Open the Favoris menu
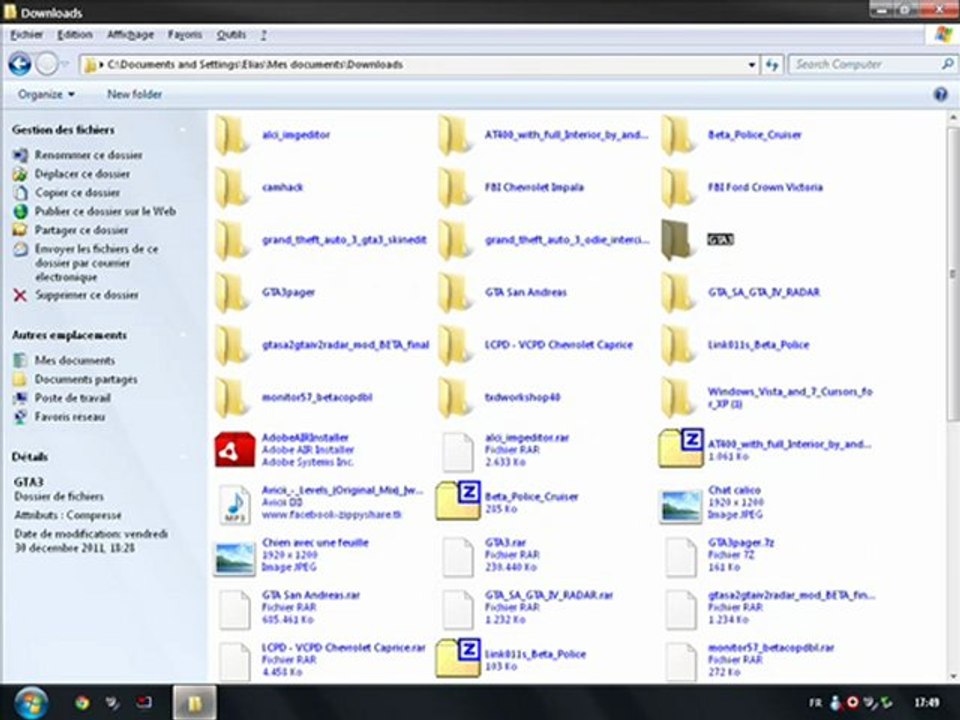The height and width of the screenshot is (720, 960). [184, 35]
